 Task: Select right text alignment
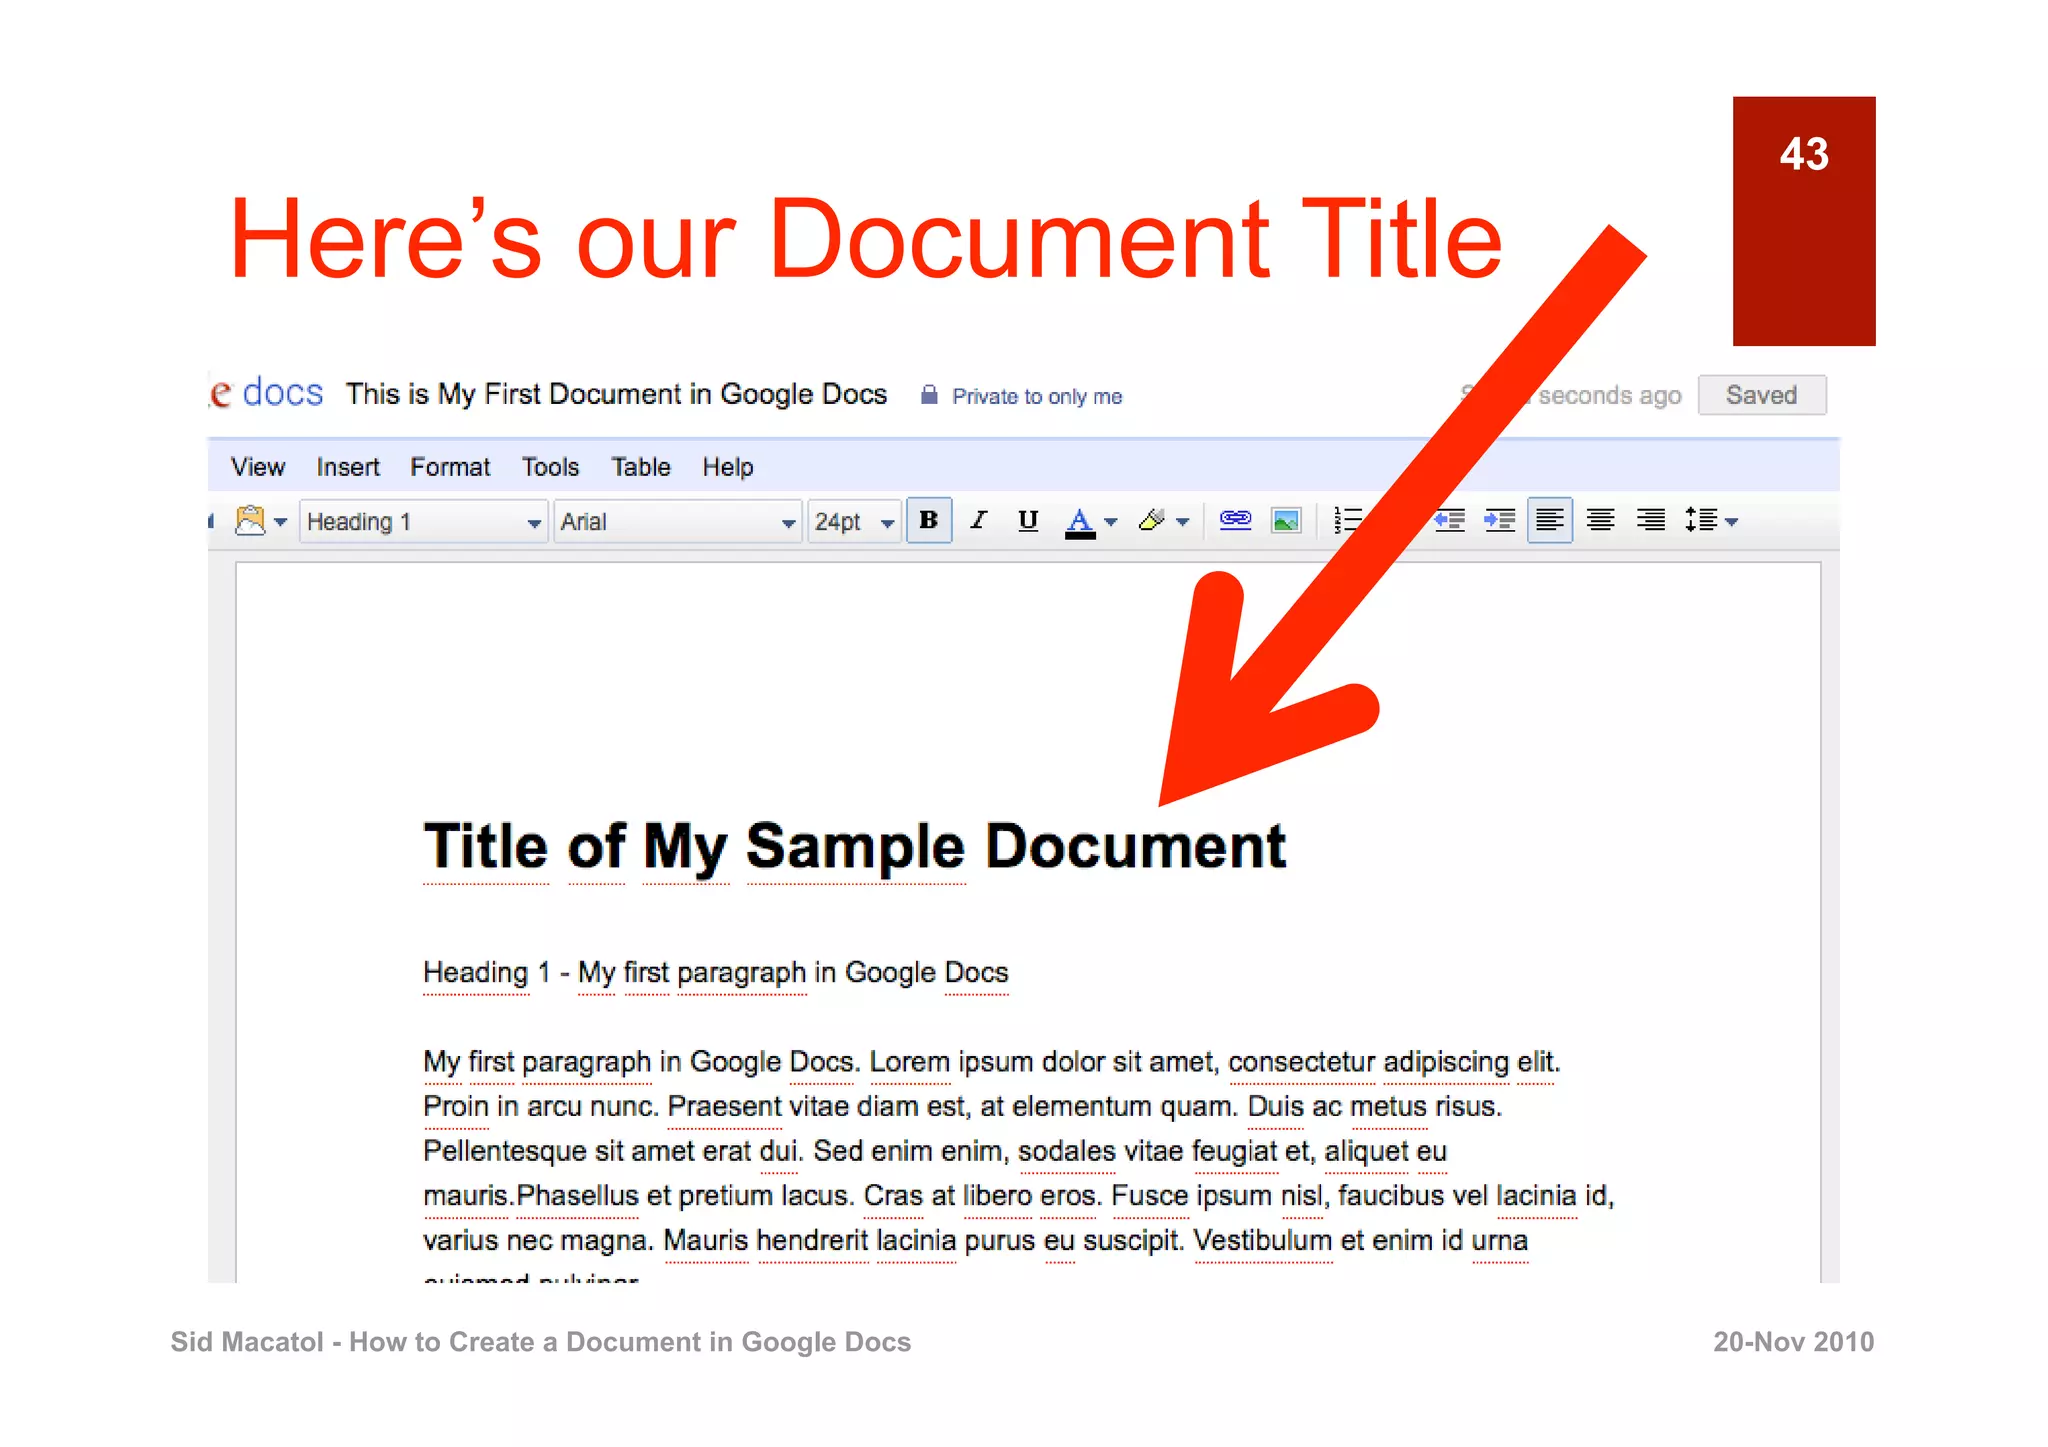(x=1651, y=520)
